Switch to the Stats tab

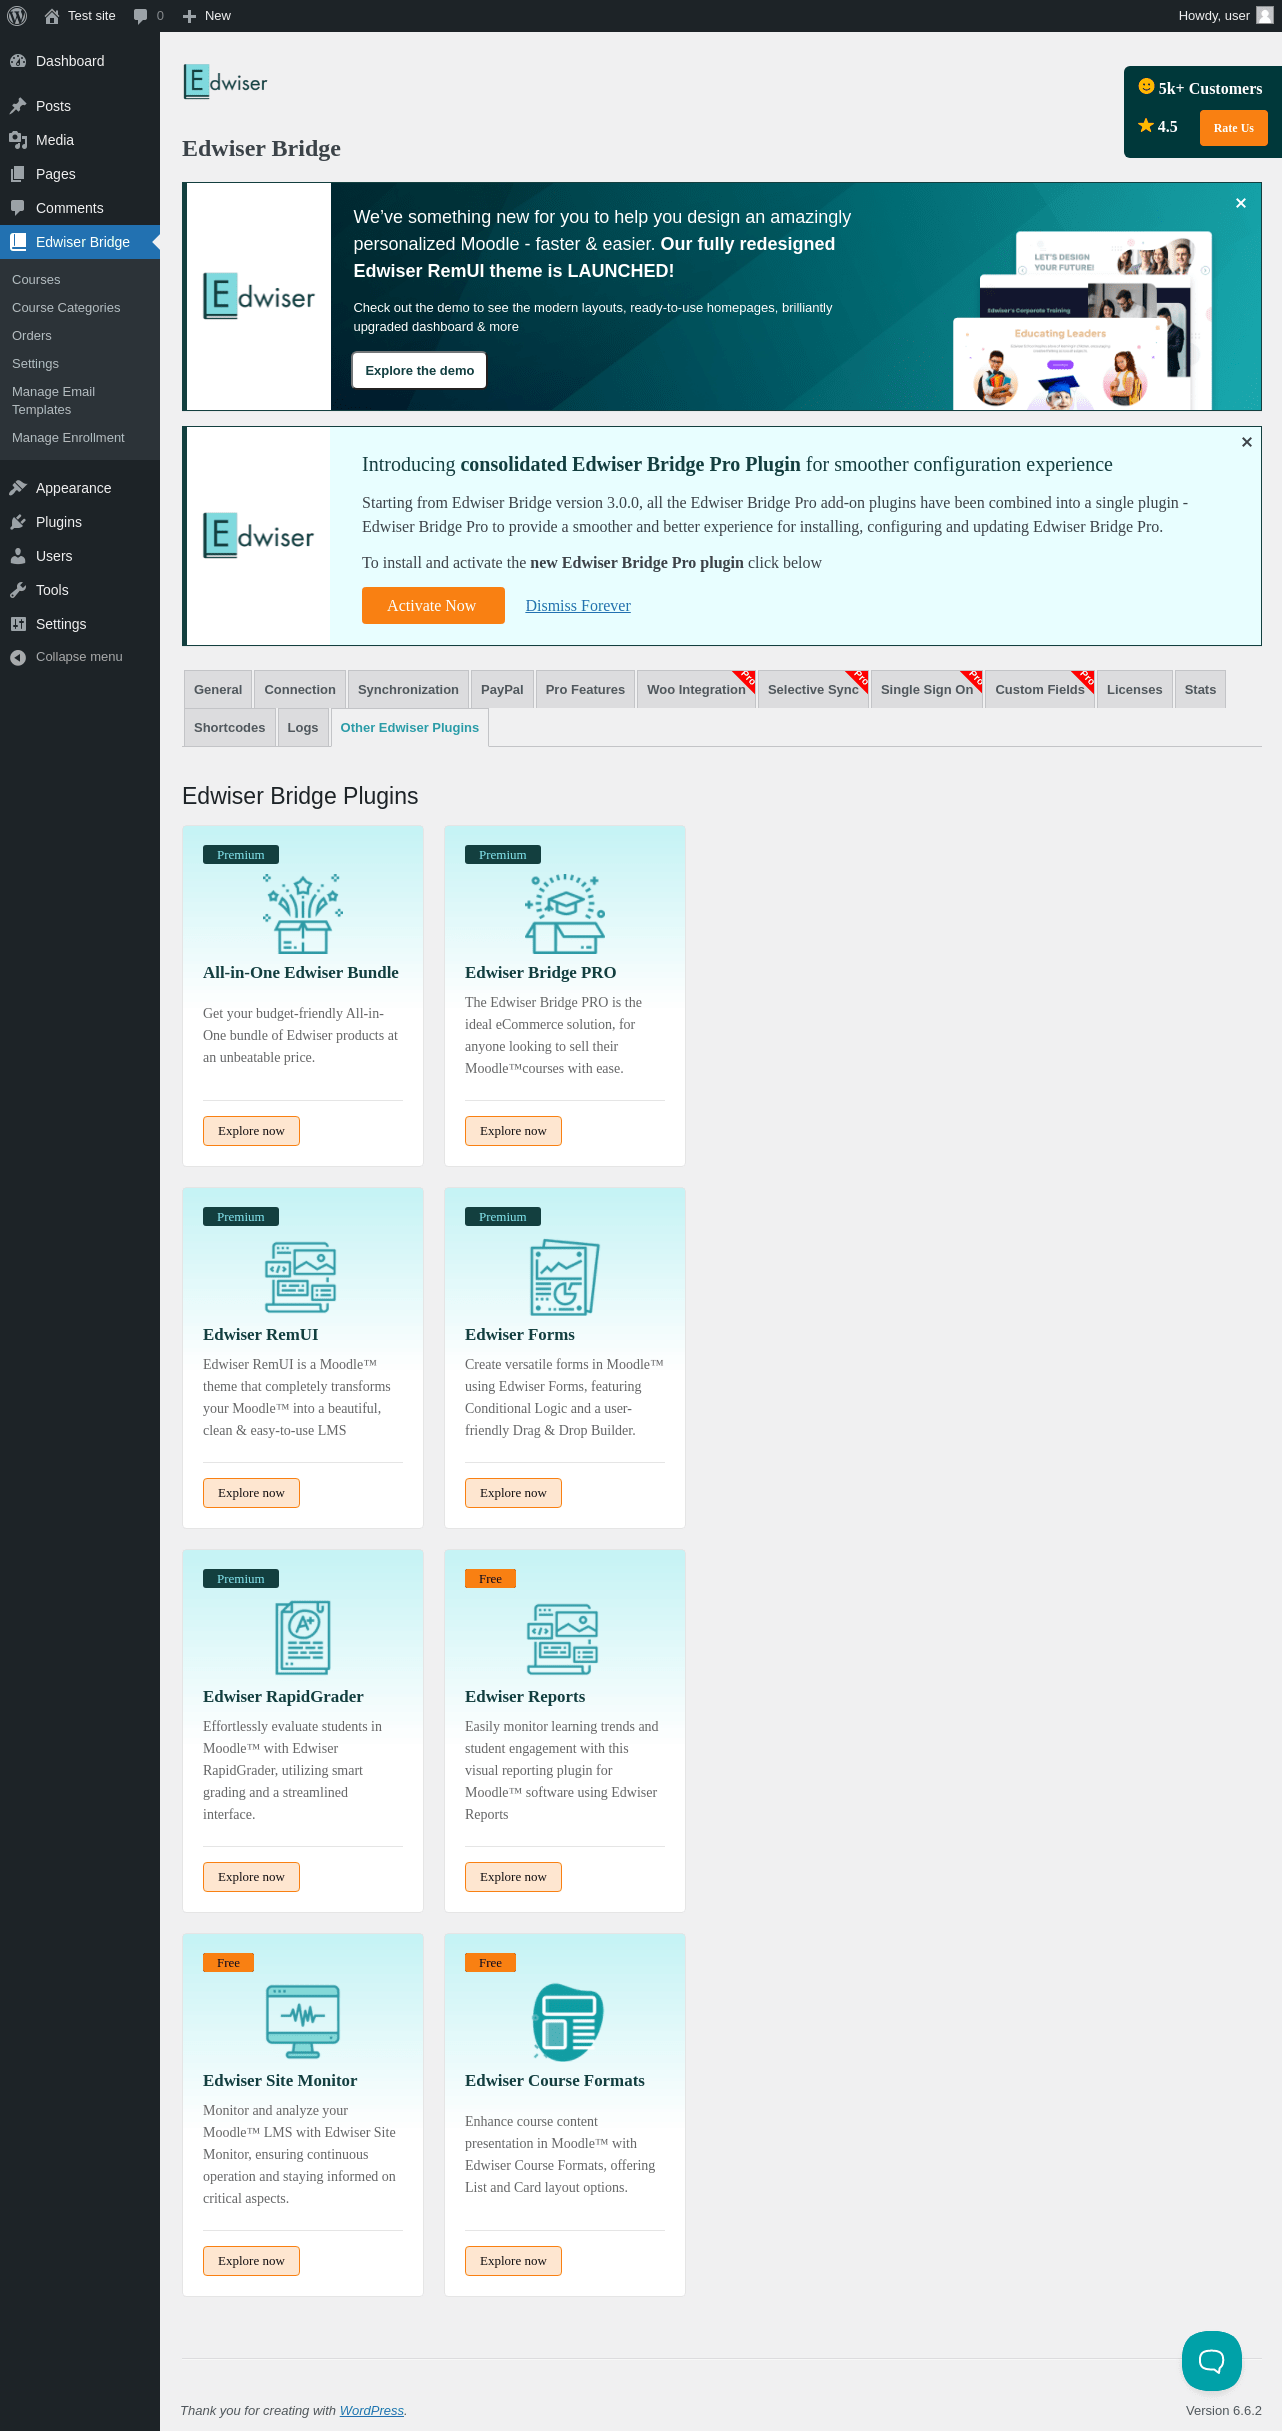coord(1200,689)
